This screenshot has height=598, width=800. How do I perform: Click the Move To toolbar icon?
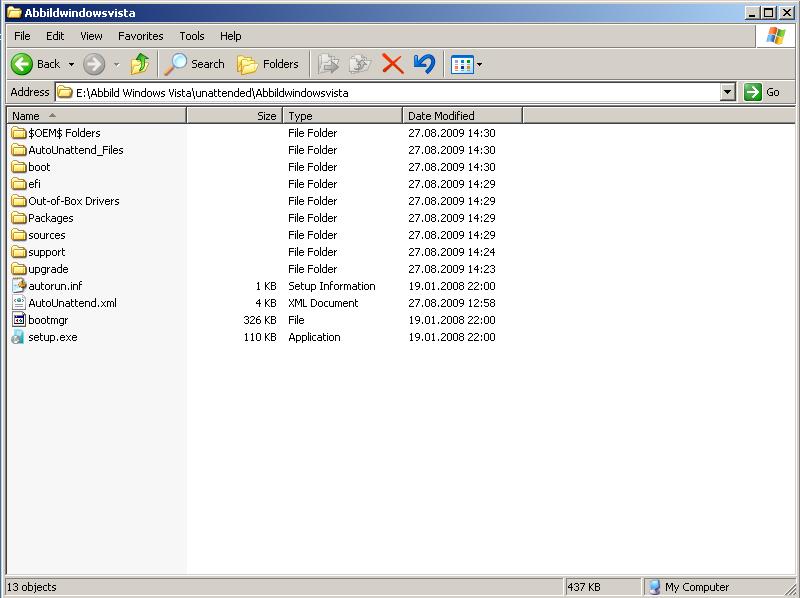(328, 64)
